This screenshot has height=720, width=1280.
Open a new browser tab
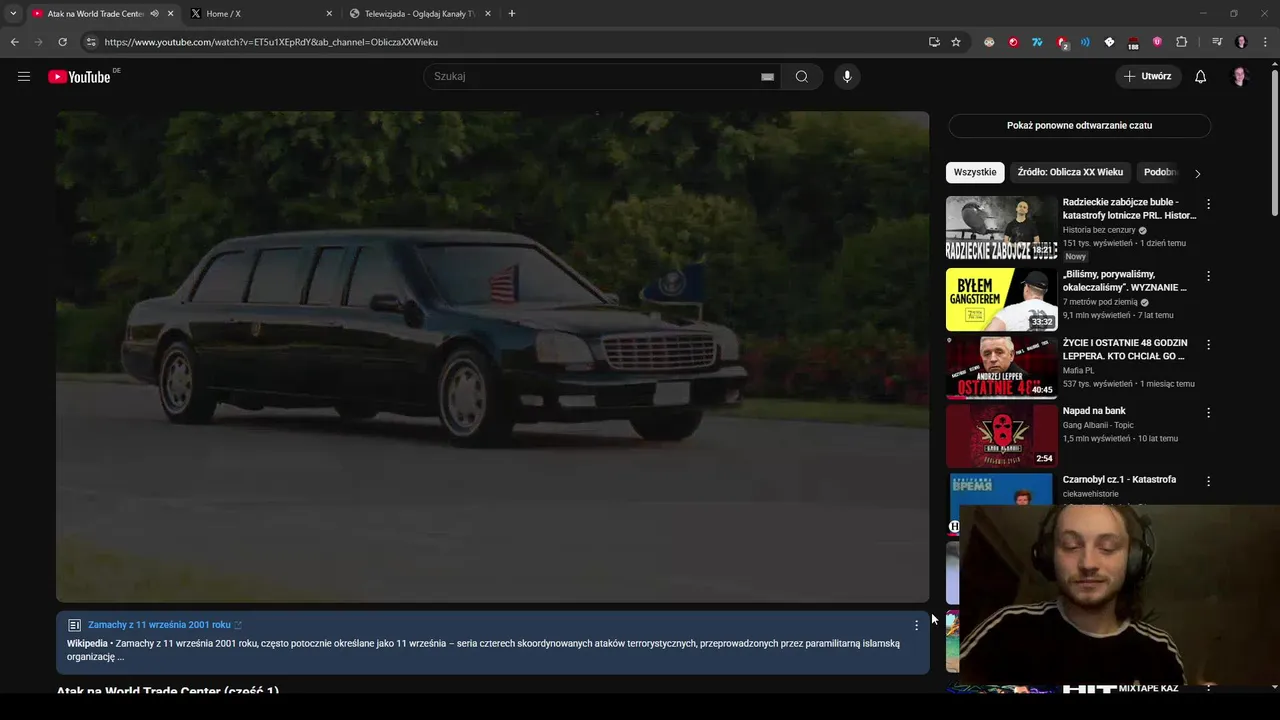point(512,14)
